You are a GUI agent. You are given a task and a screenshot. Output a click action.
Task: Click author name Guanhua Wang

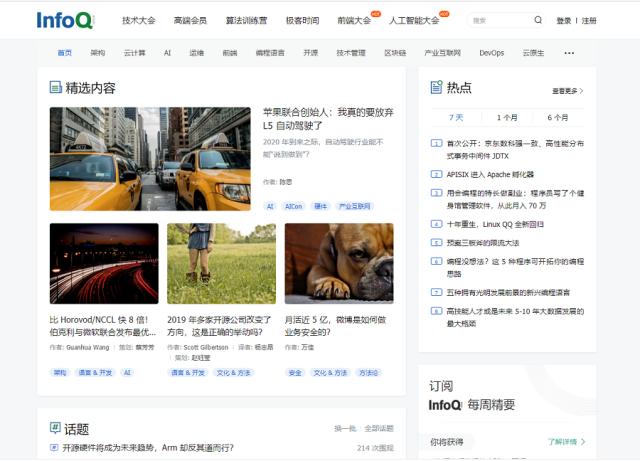point(87,347)
